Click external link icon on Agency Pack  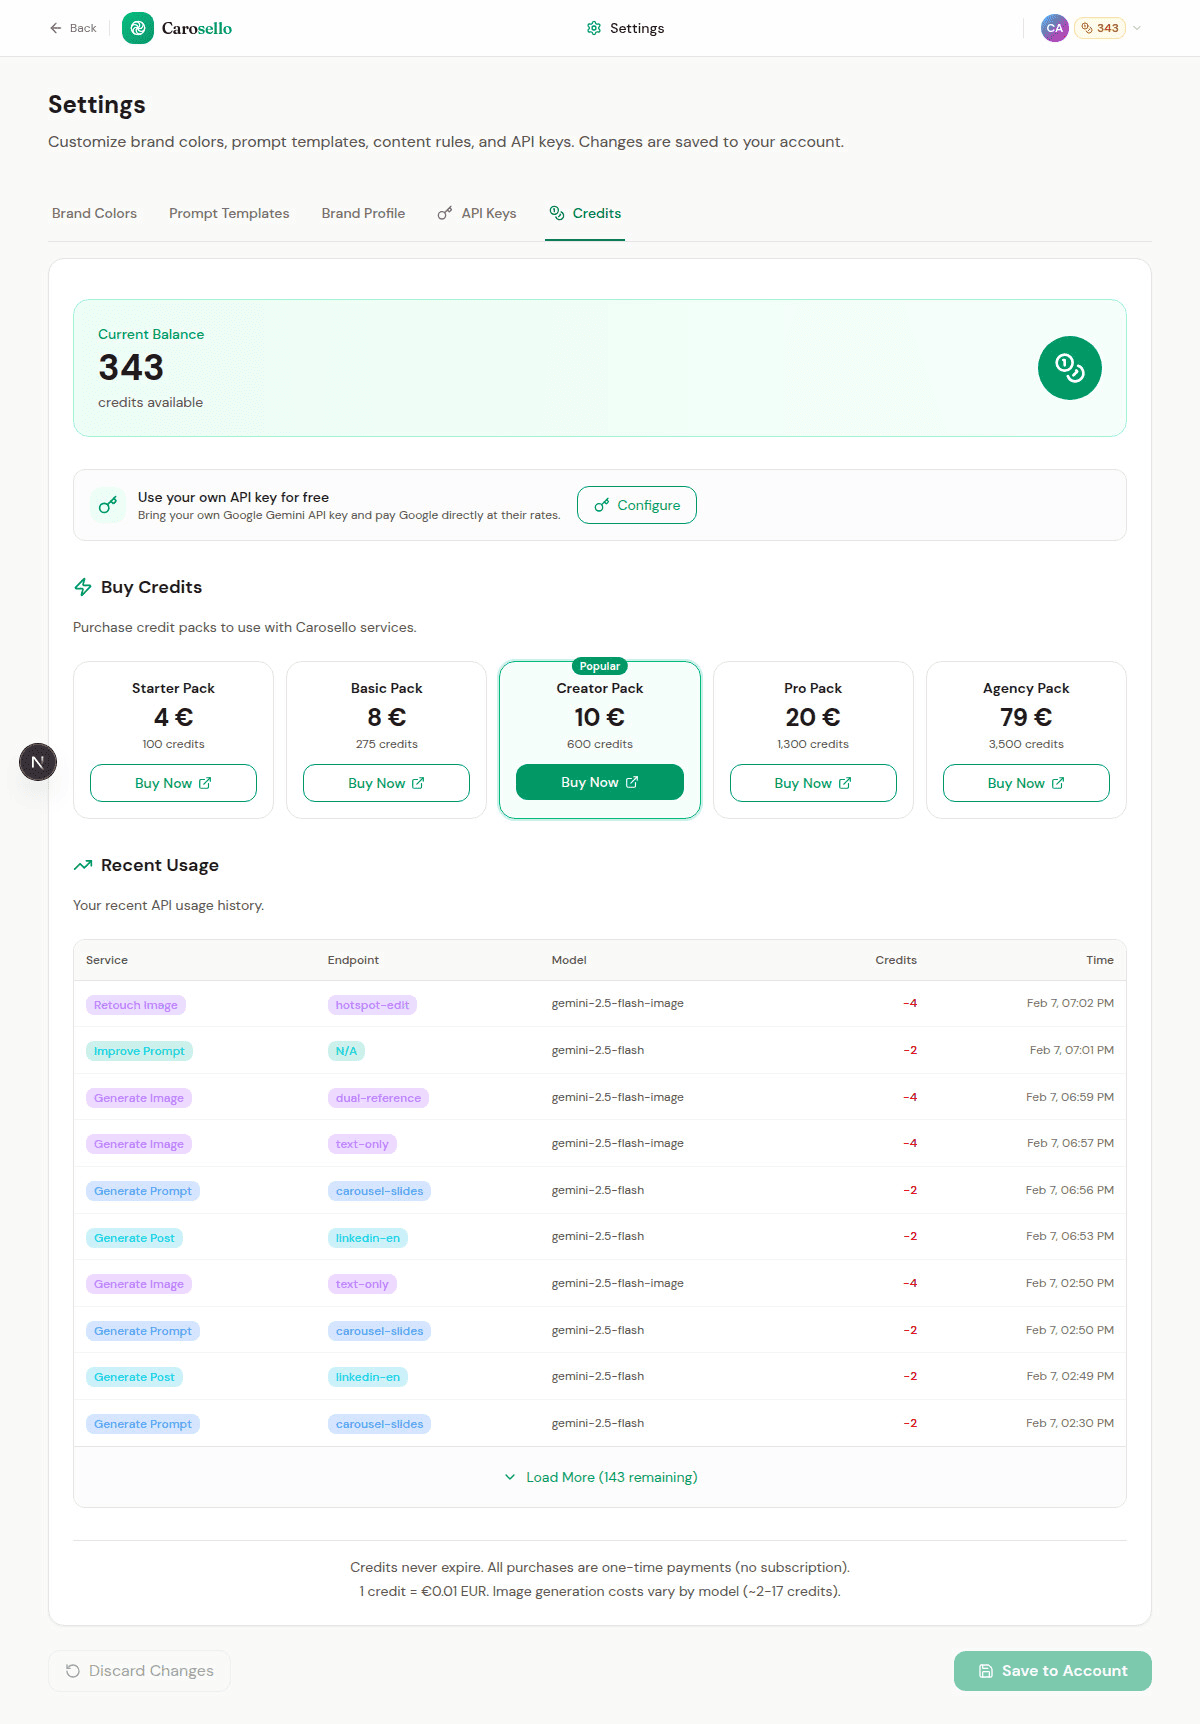(x=1058, y=783)
